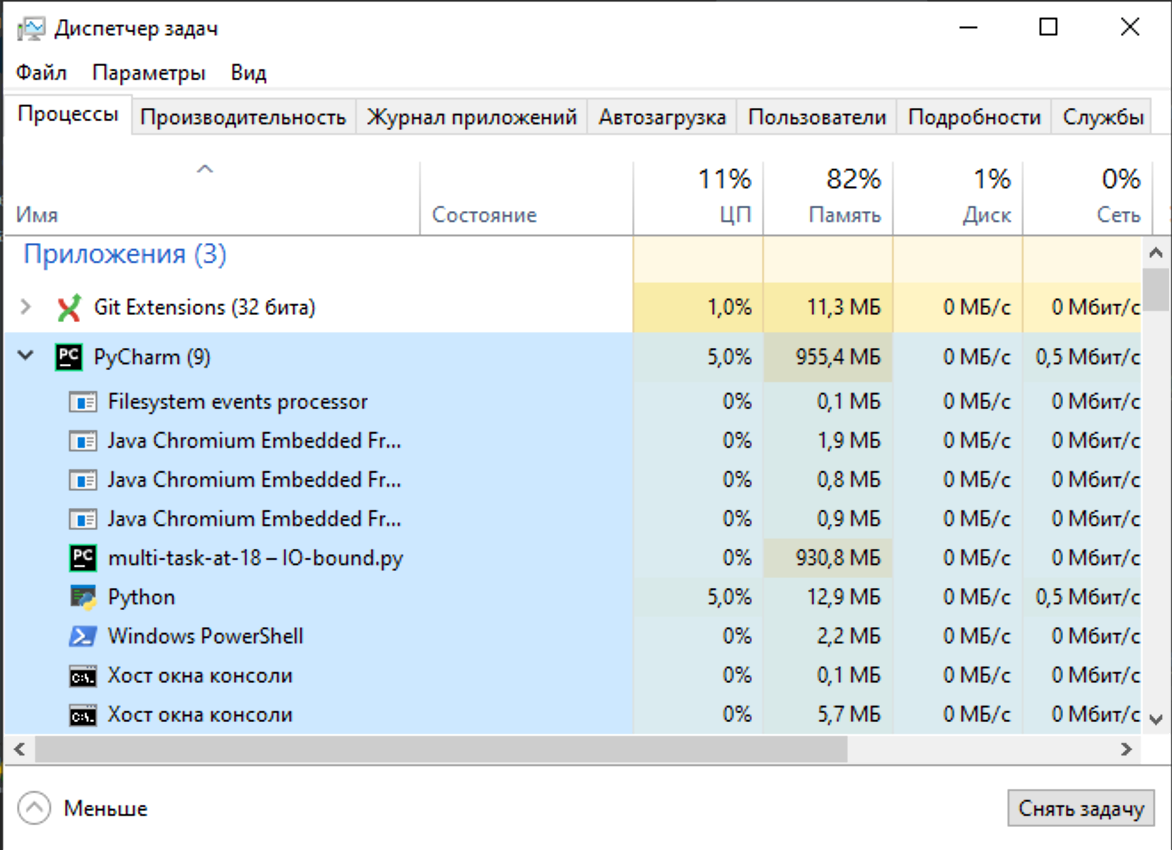The image size is (1172, 850).
Task: Click the 5,7 МБ console host memory value
Action: pyautogui.click(x=848, y=715)
